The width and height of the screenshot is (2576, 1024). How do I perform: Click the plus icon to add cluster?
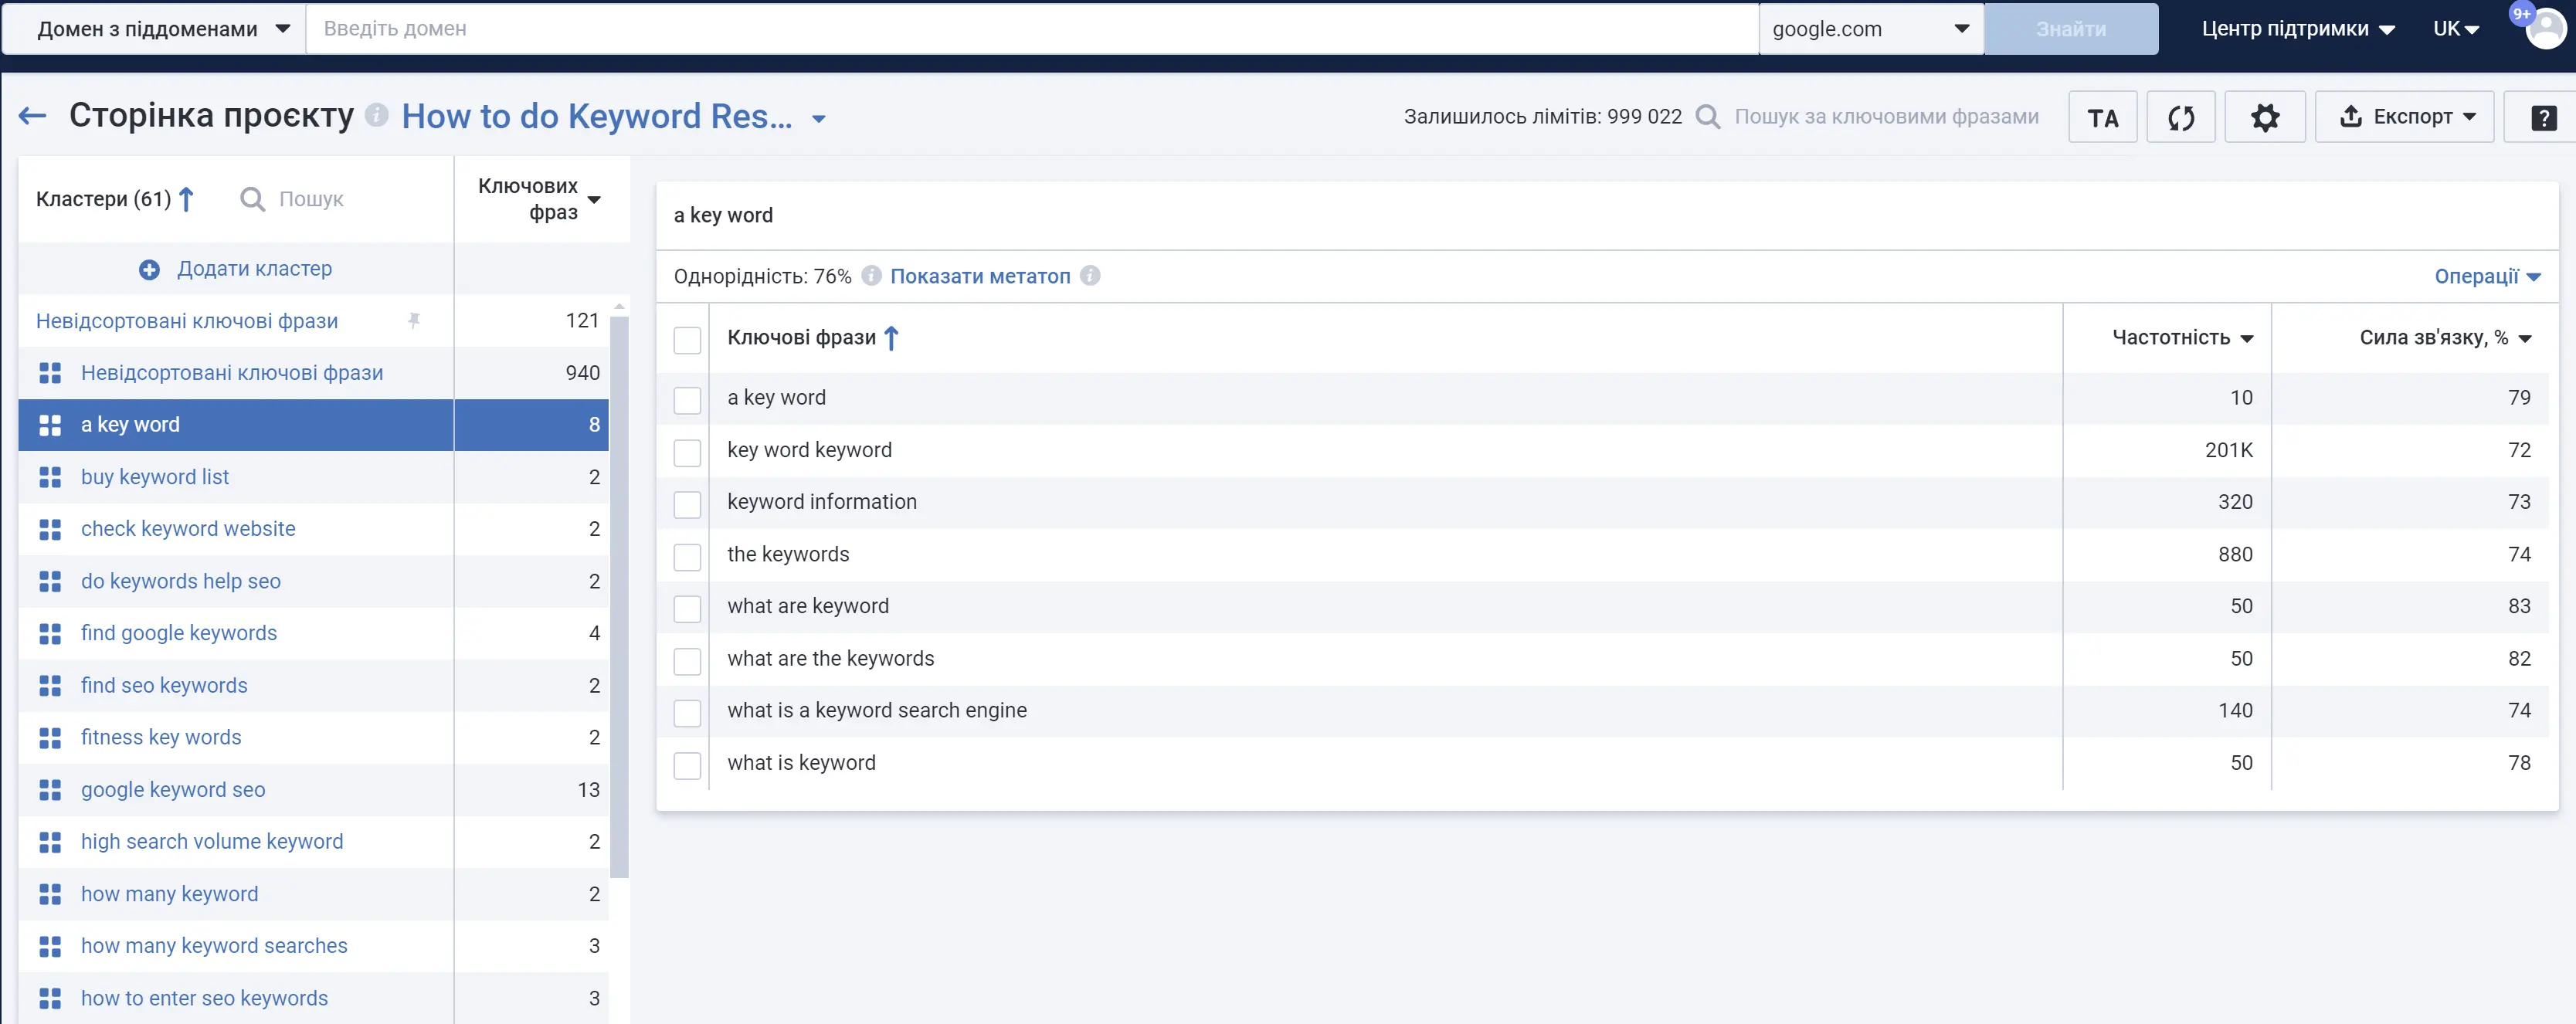tap(149, 269)
